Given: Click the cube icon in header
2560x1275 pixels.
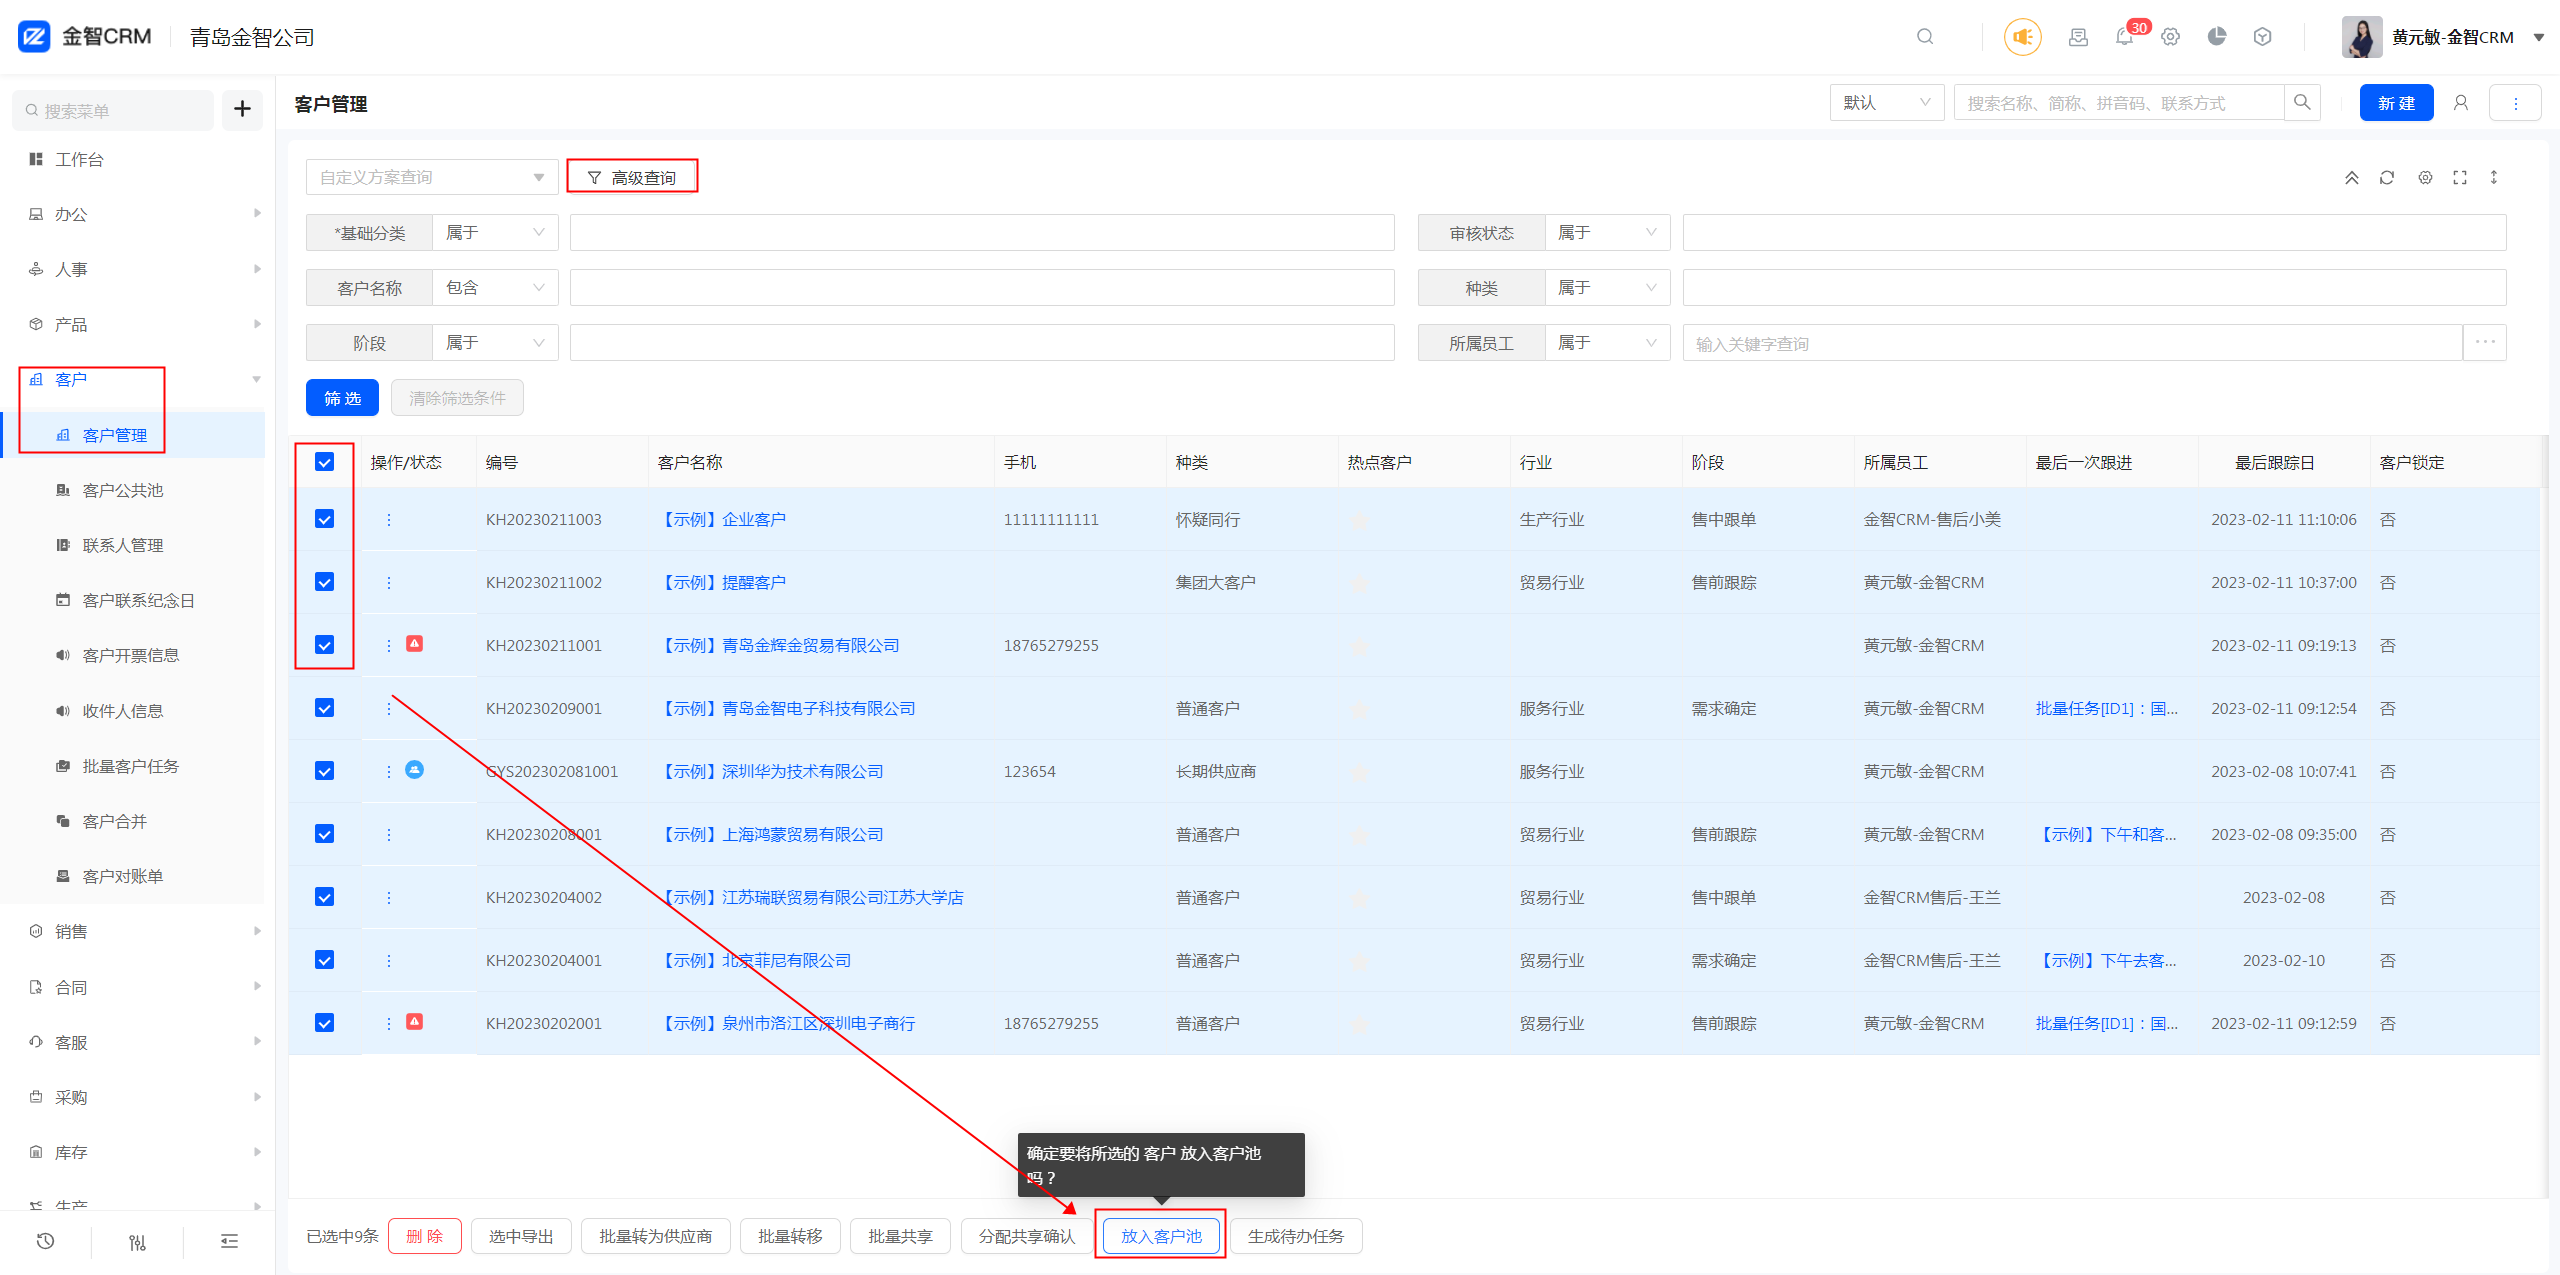Looking at the screenshot, I should 2263,37.
